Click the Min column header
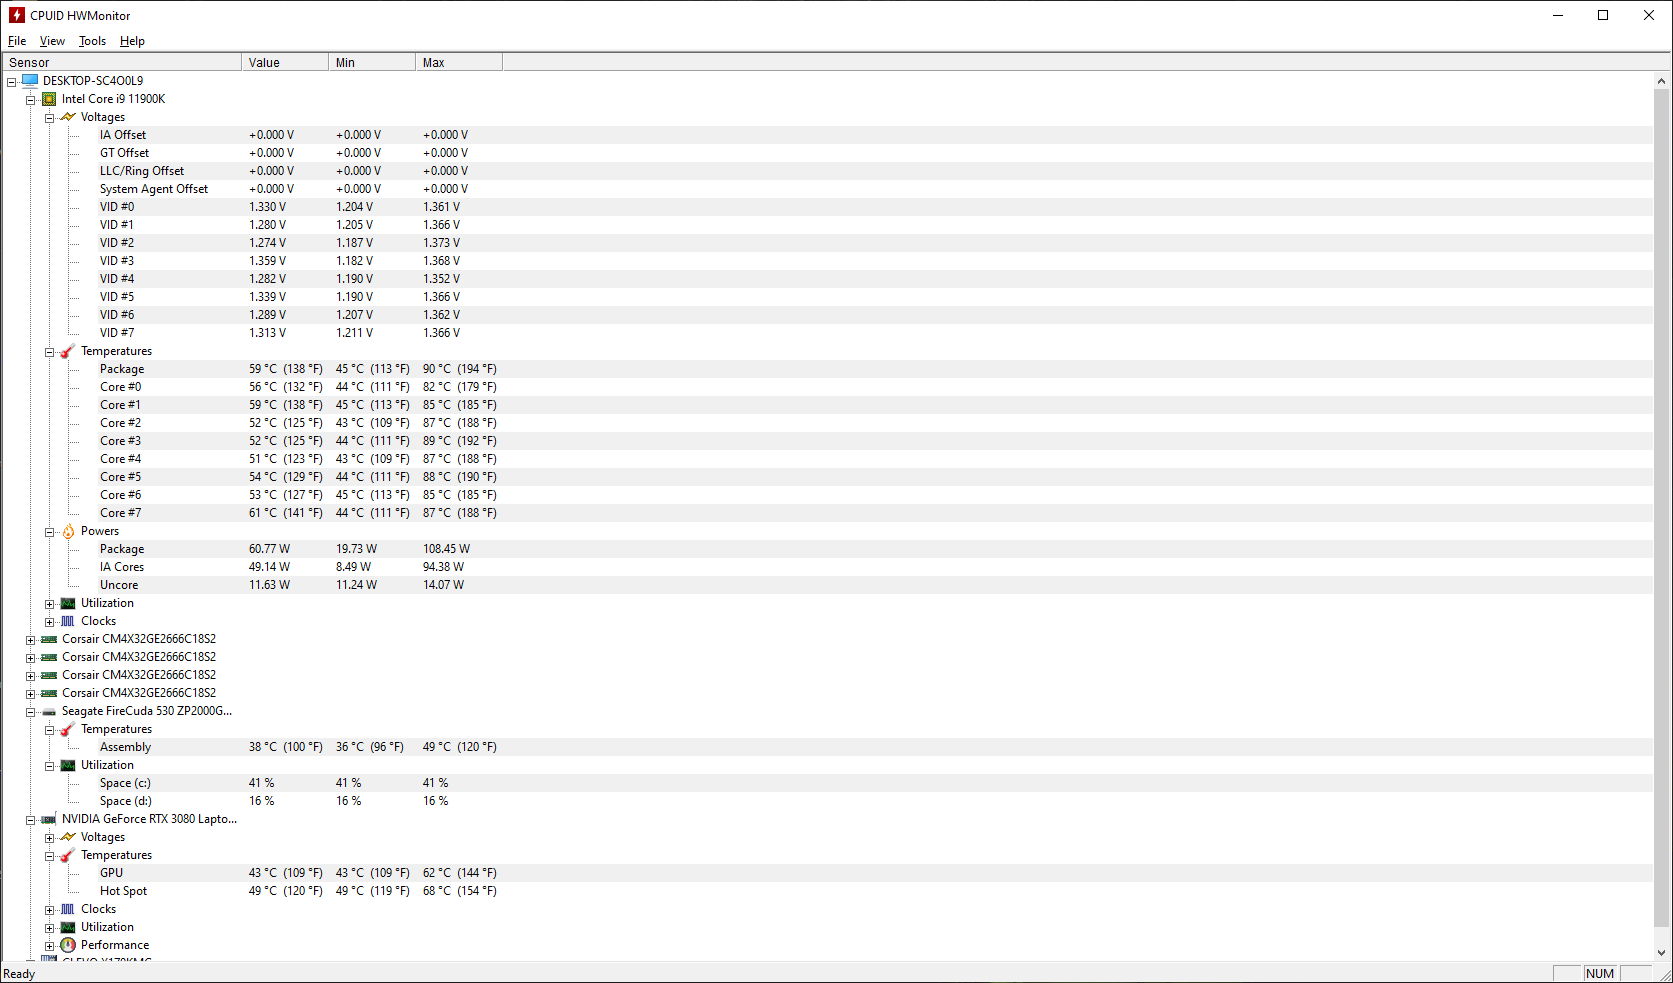 (x=372, y=62)
